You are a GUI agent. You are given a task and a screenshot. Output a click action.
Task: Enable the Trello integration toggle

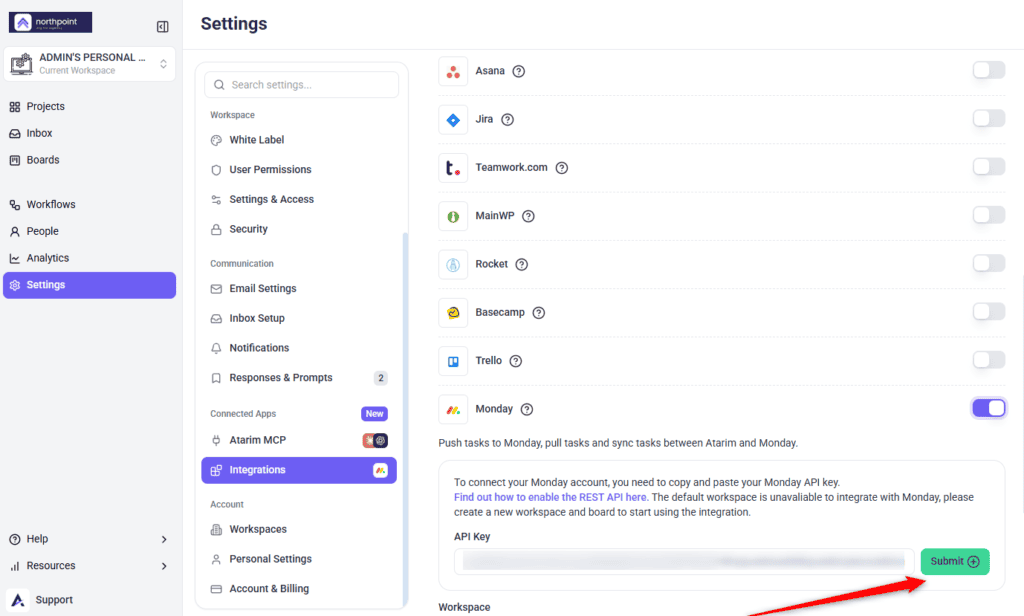pyautogui.click(x=989, y=360)
